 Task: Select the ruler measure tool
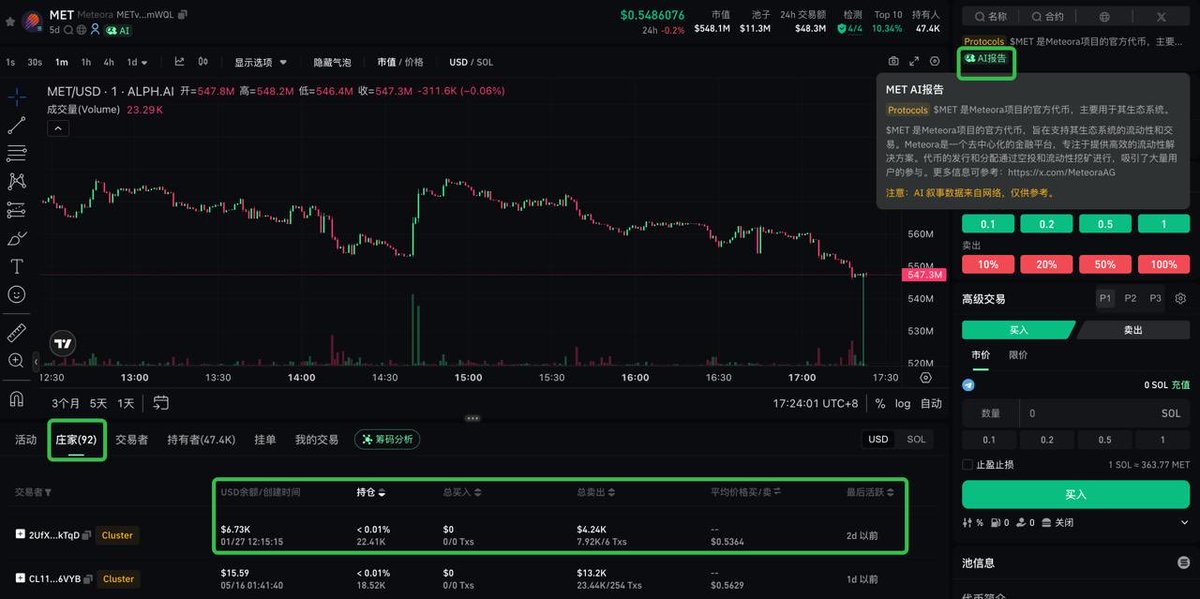point(17,332)
